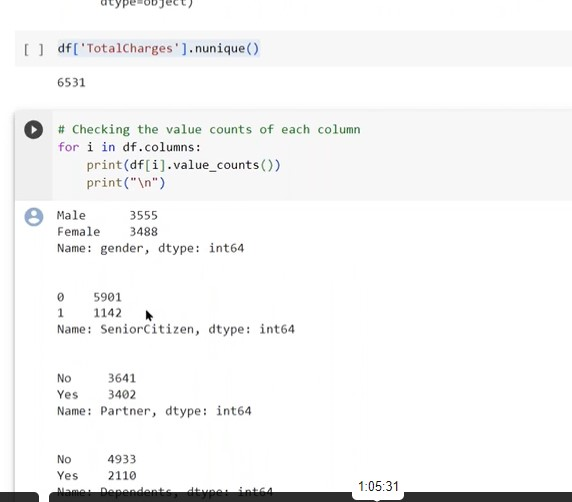Click the print(df[i].value_counts()) line
Image resolution: width=572 pixels, height=502 pixels.
point(183,165)
